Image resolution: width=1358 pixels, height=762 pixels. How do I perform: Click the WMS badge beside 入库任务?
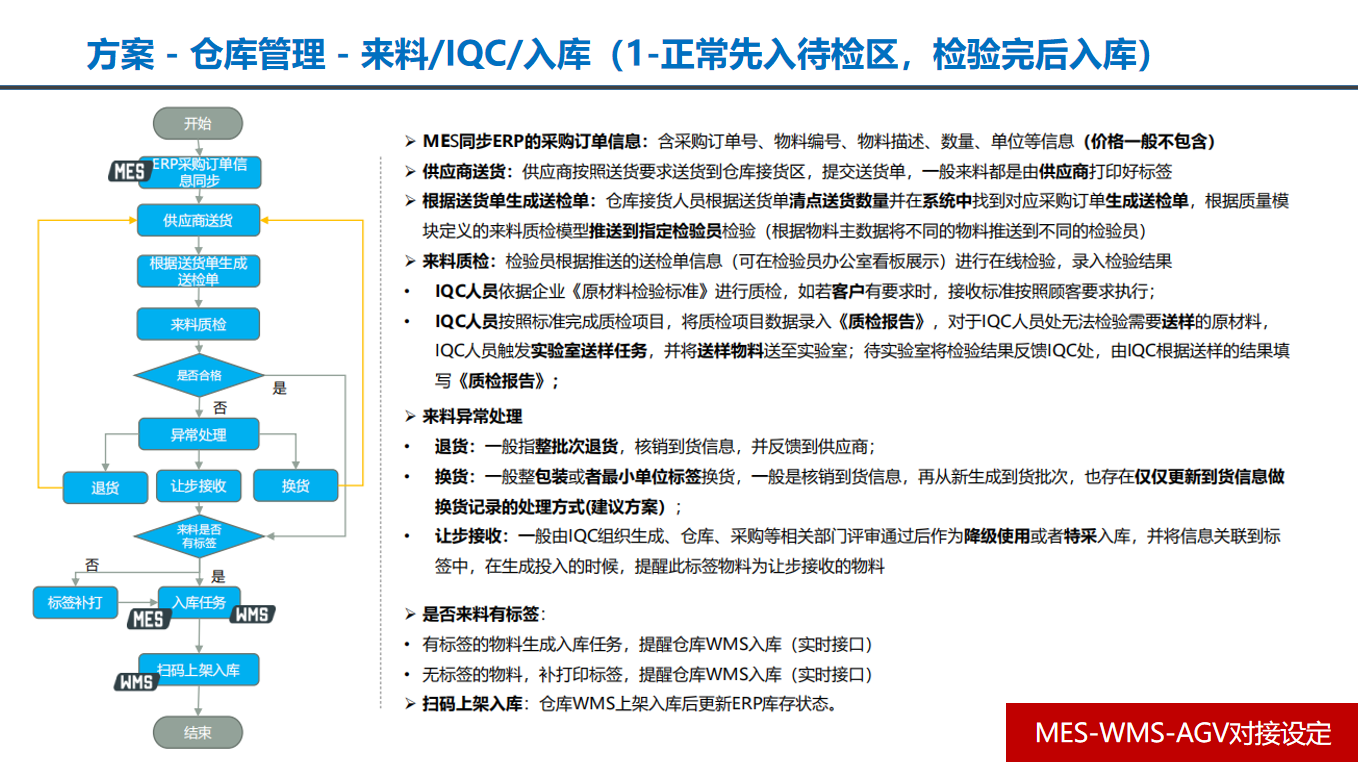[x=252, y=614]
